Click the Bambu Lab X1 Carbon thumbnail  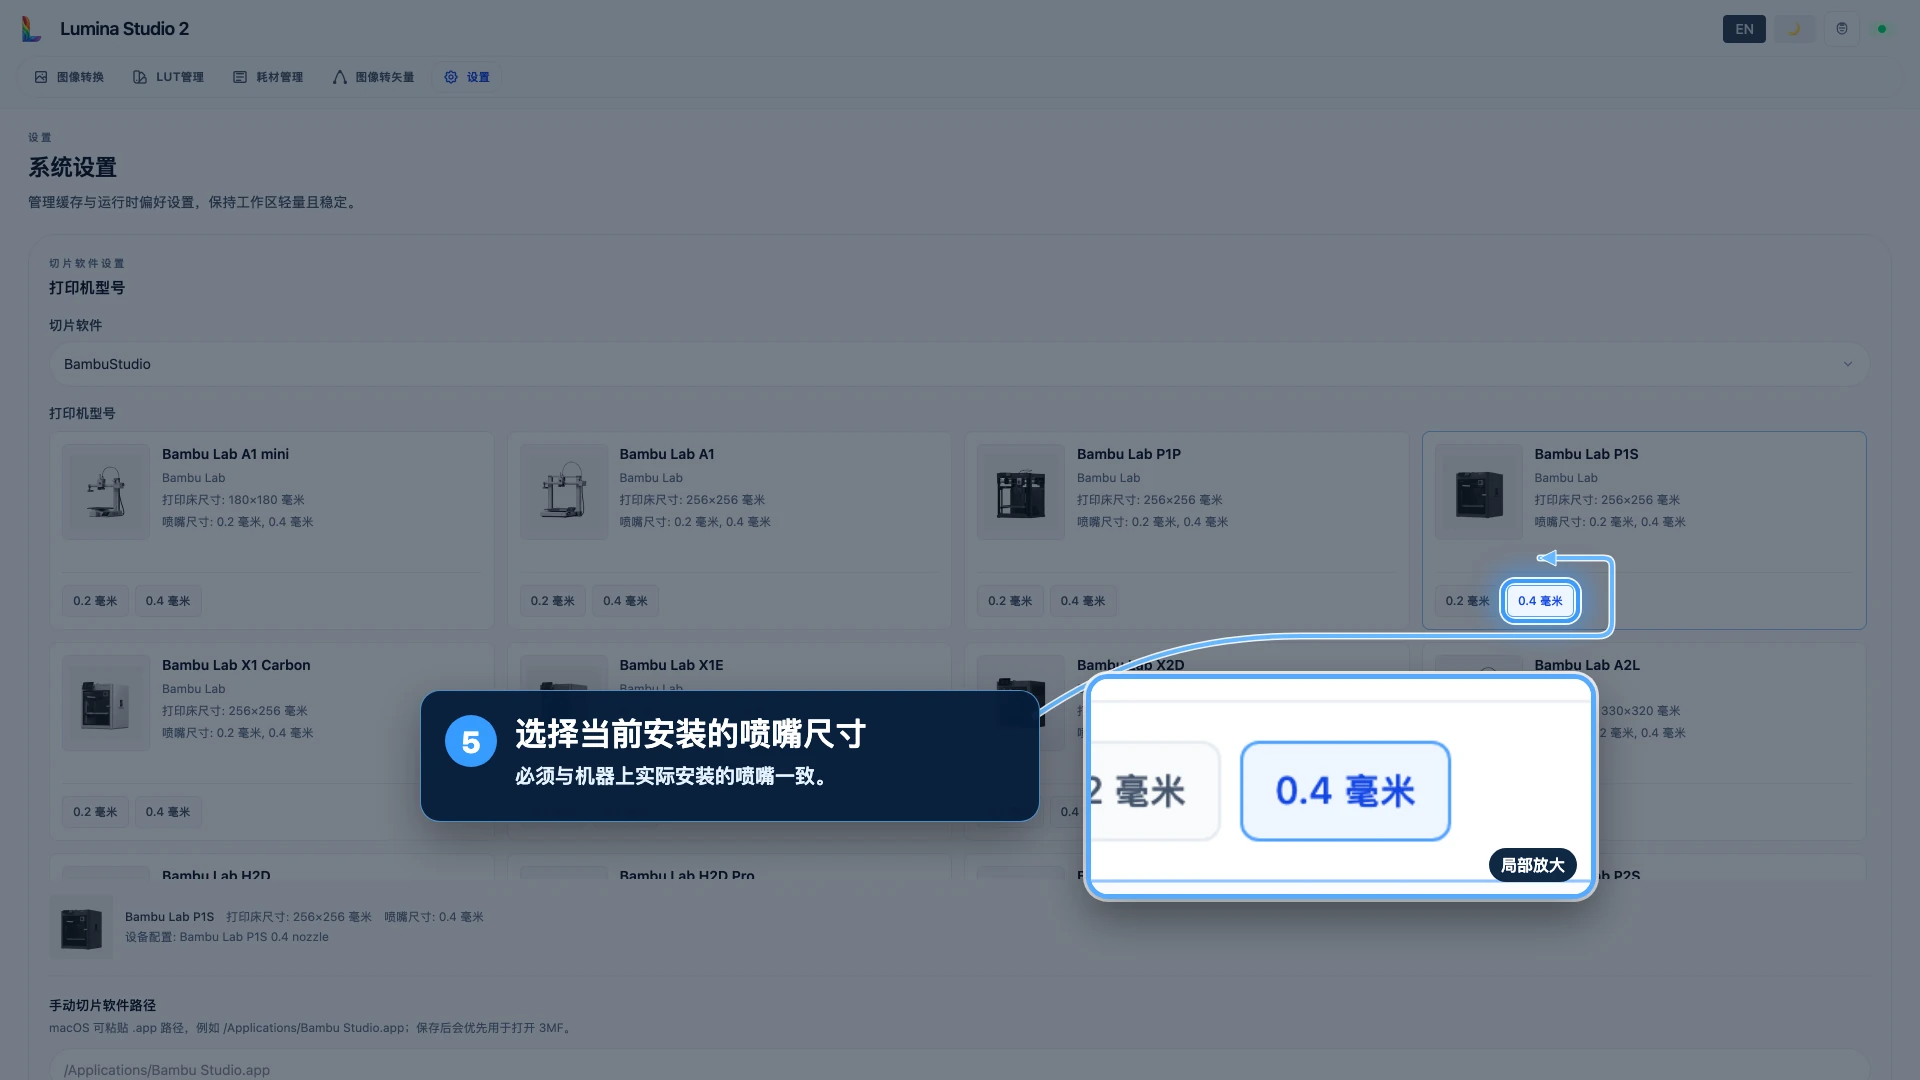point(106,703)
